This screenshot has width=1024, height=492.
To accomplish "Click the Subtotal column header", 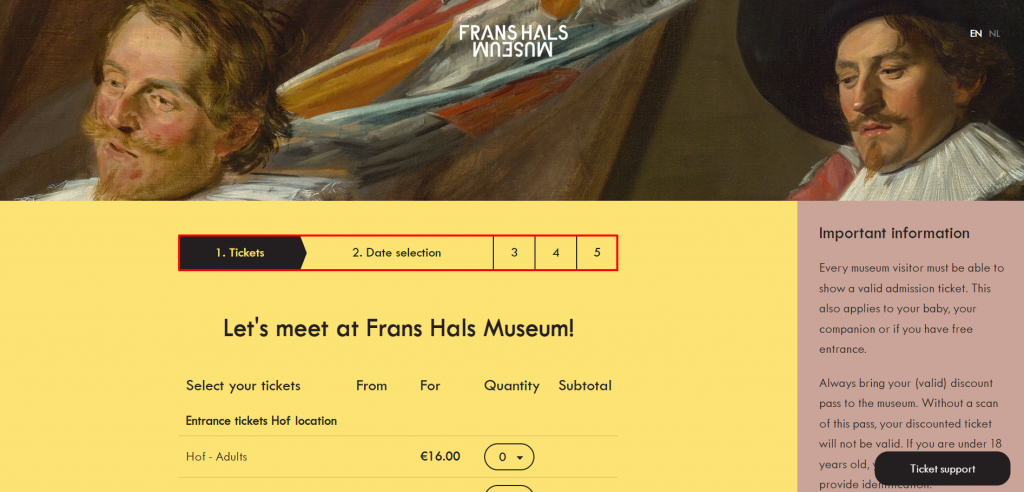I will [585, 386].
